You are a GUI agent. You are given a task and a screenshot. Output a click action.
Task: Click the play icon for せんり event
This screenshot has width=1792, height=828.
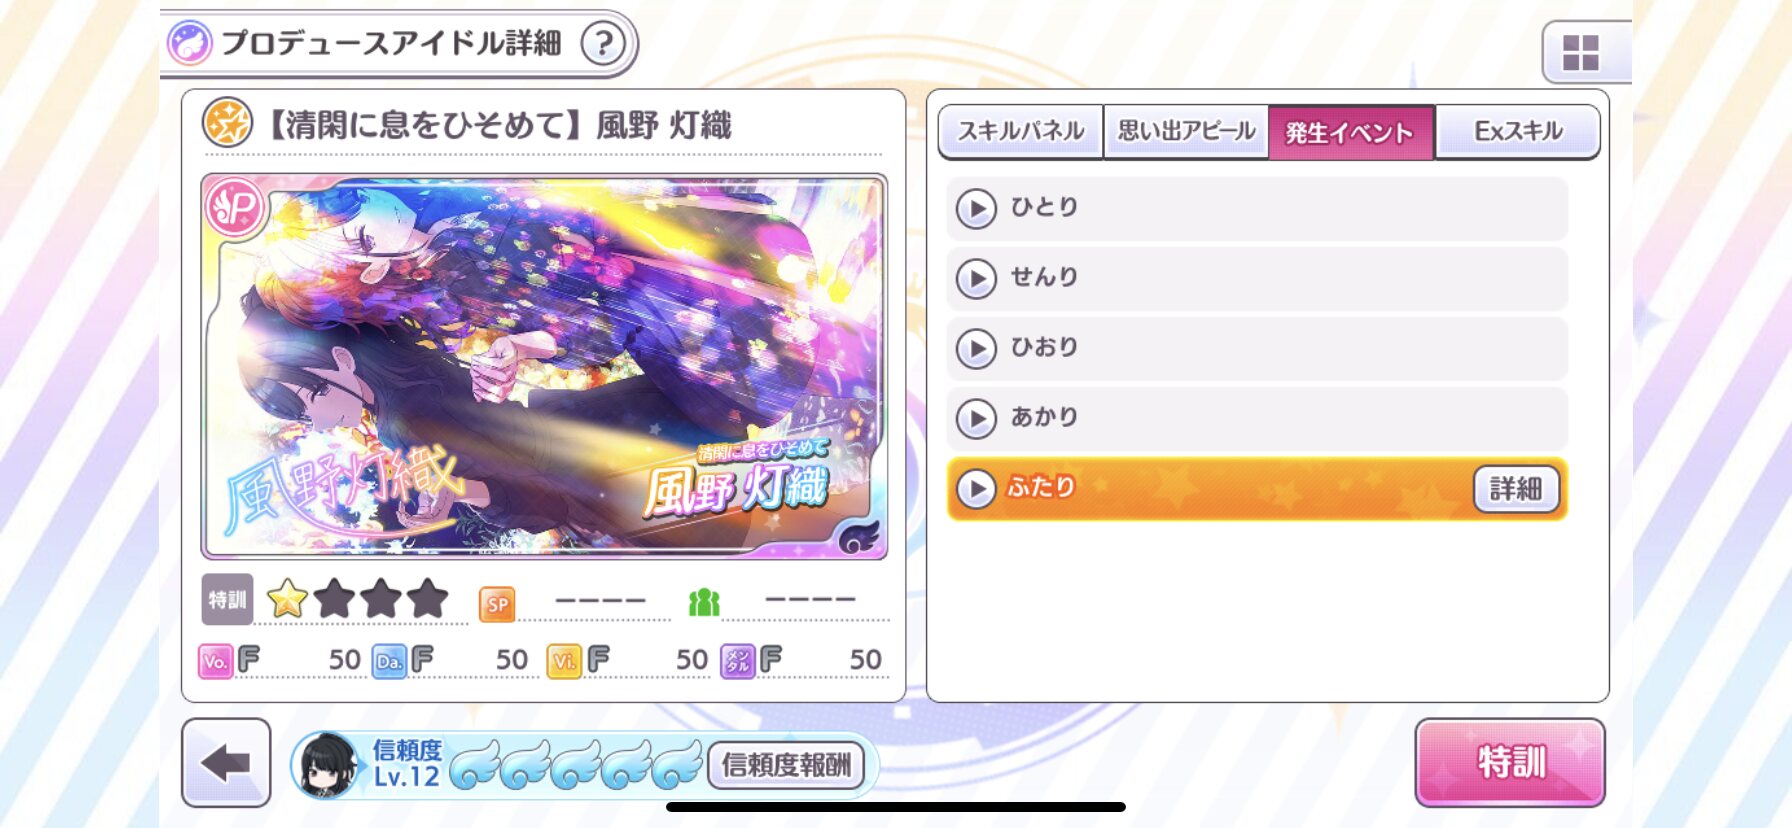[976, 279]
